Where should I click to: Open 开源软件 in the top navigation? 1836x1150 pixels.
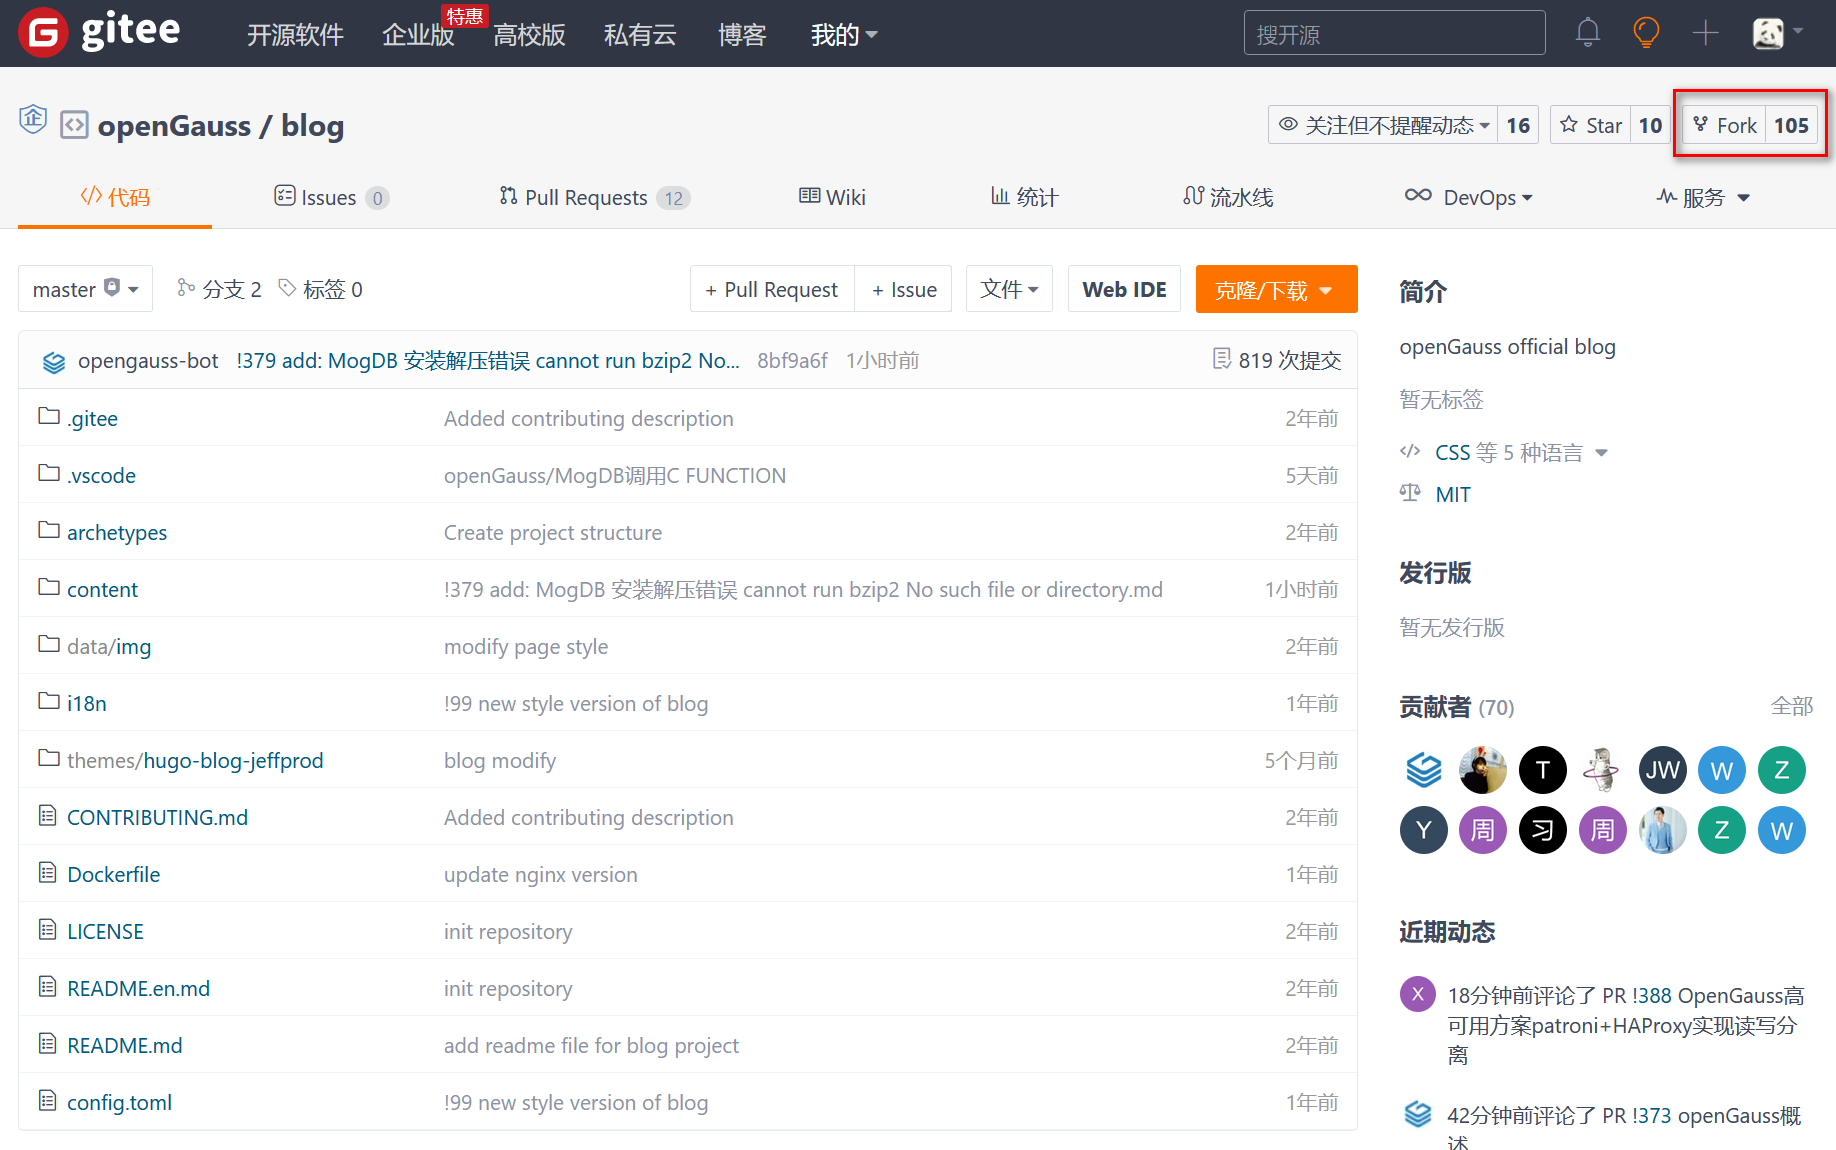[x=295, y=35]
